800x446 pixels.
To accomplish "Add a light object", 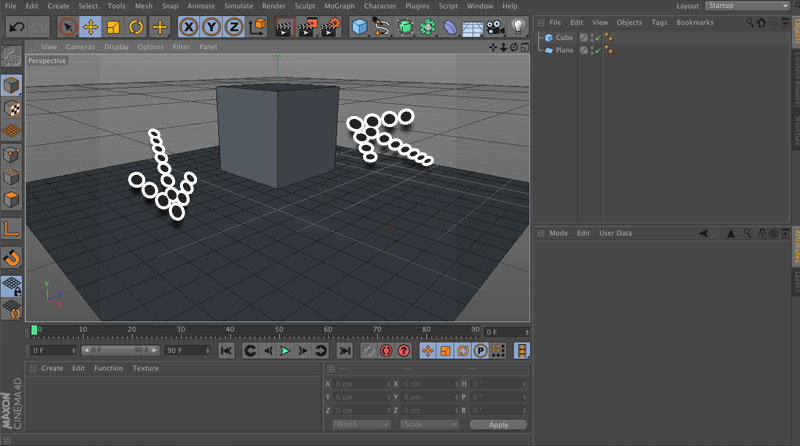I will [x=518, y=27].
